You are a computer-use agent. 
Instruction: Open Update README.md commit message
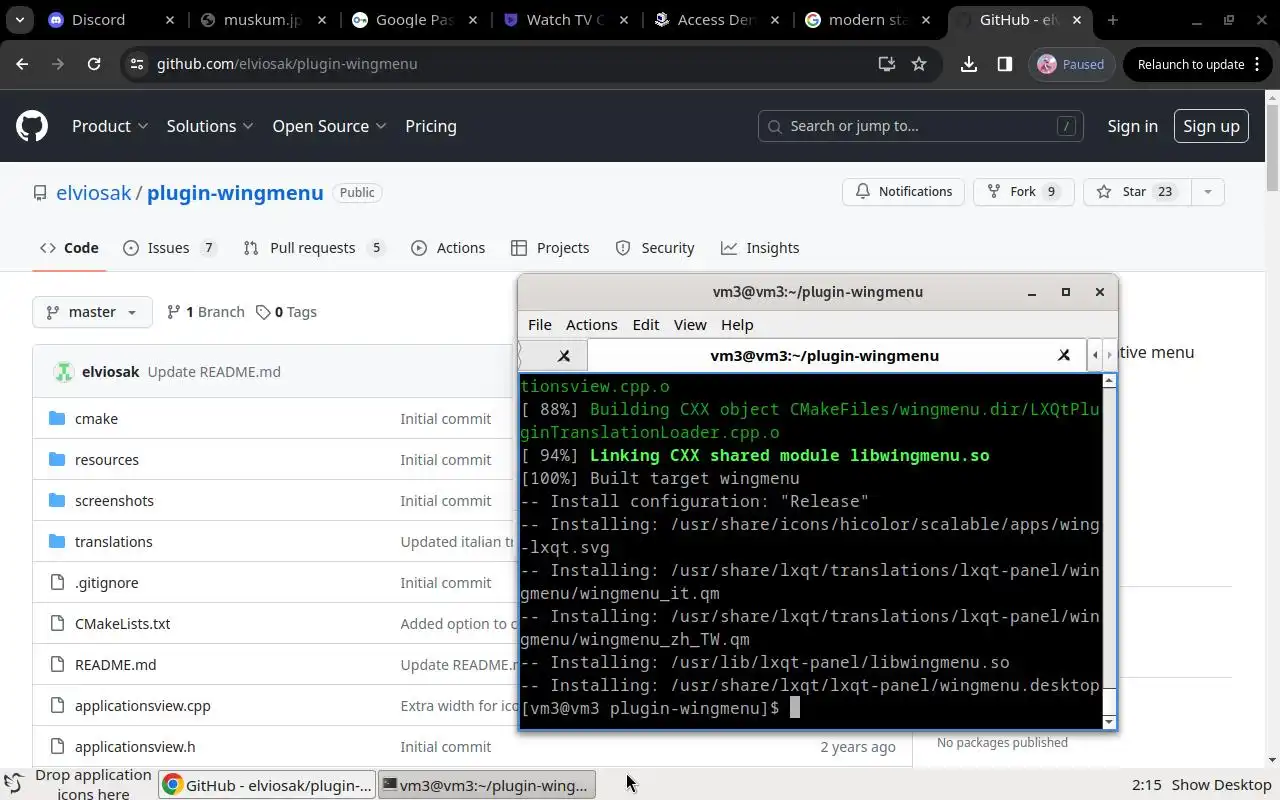pyautogui.click(x=214, y=372)
